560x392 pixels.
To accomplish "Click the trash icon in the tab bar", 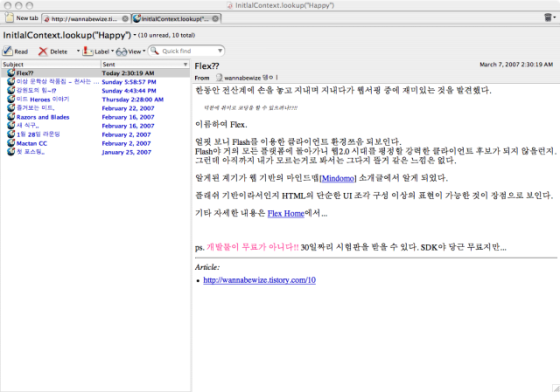I will (548, 17).
